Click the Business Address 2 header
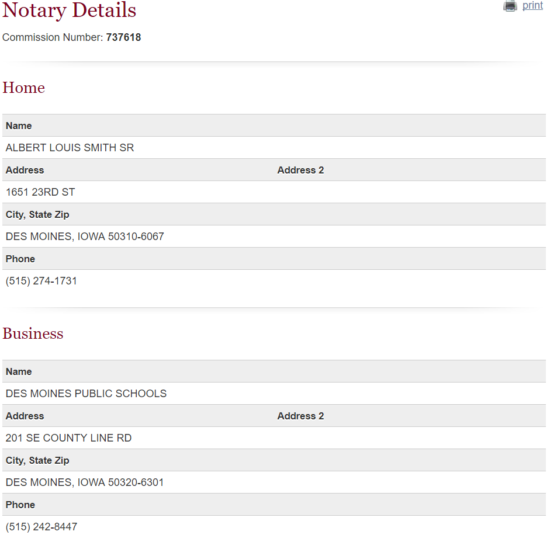 (301, 416)
